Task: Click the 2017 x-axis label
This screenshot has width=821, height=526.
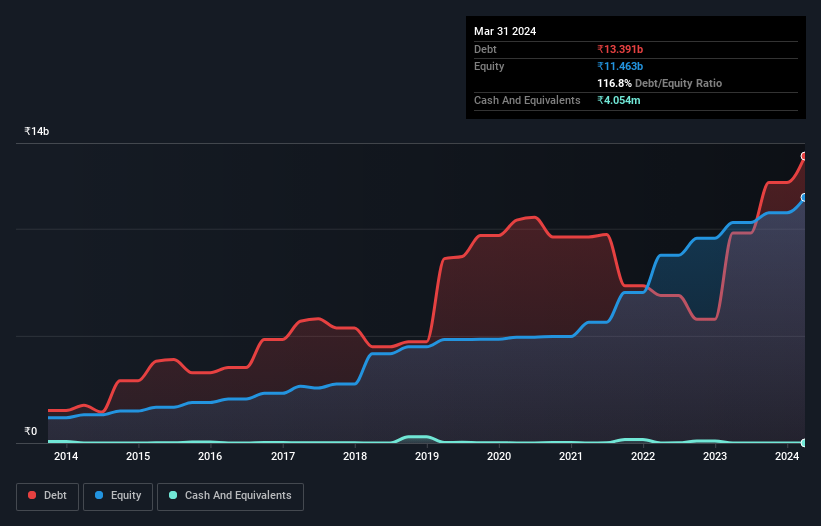Action: [283, 456]
